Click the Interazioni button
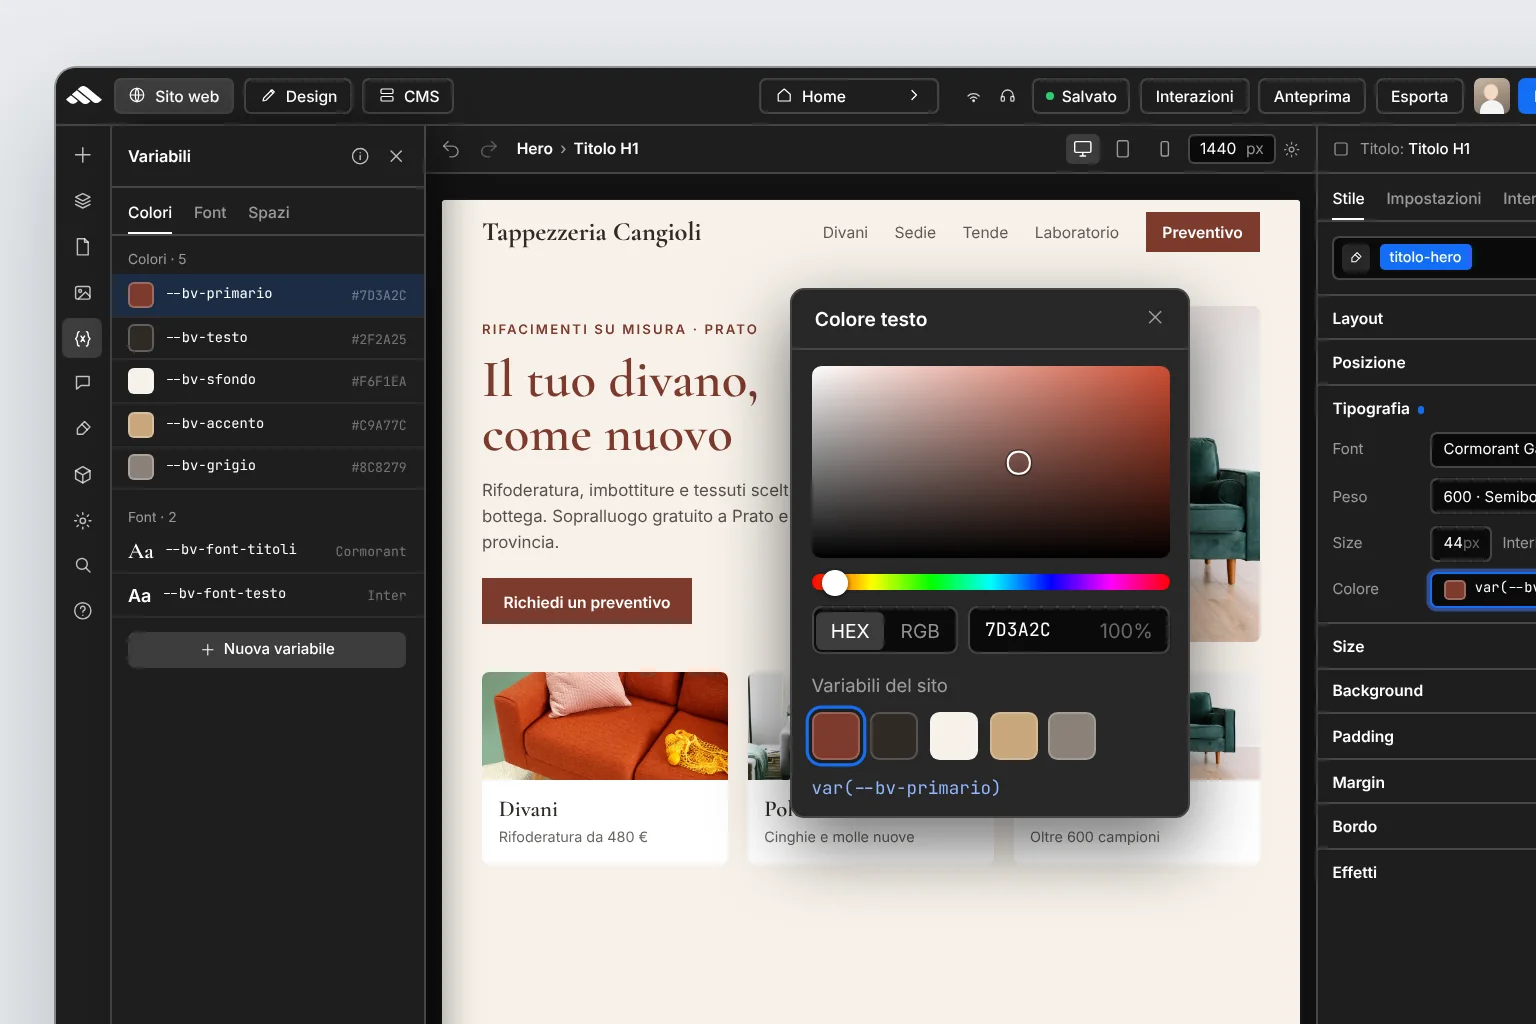The height and width of the screenshot is (1024, 1536). click(x=1194, y=96)
